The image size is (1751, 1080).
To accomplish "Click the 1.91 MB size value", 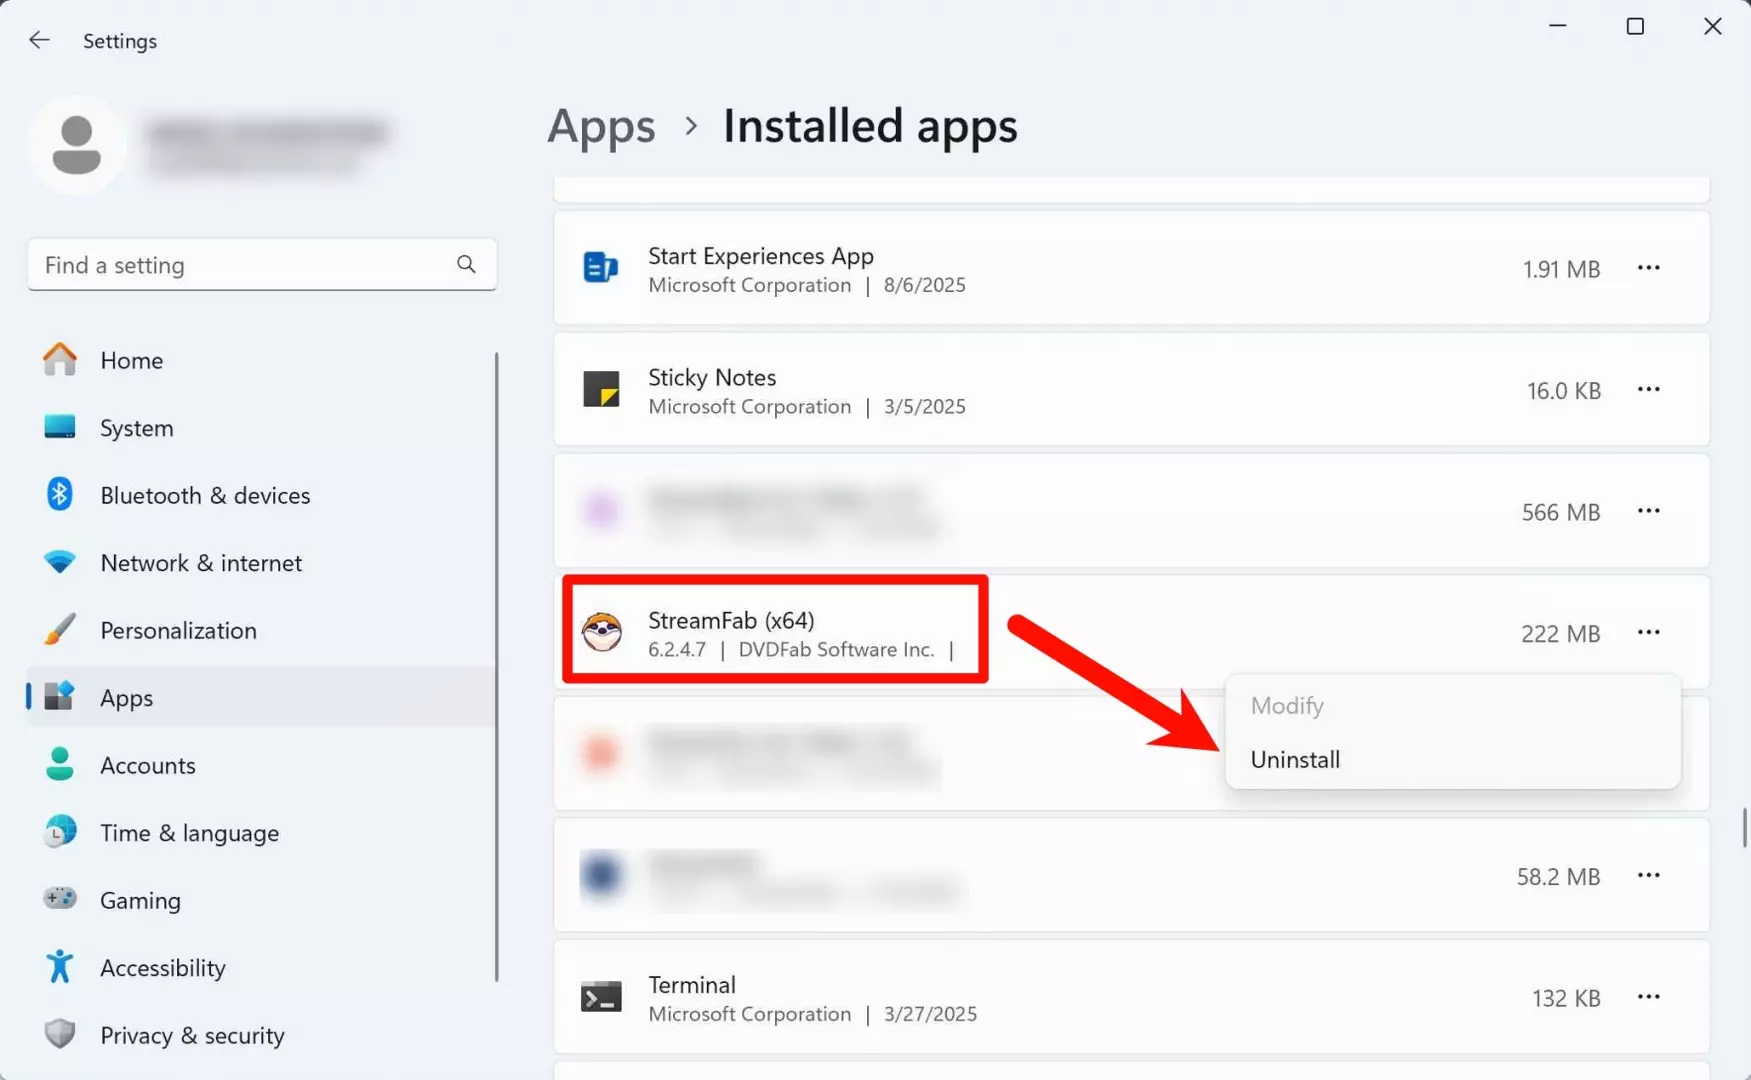I will (1561, 269).
